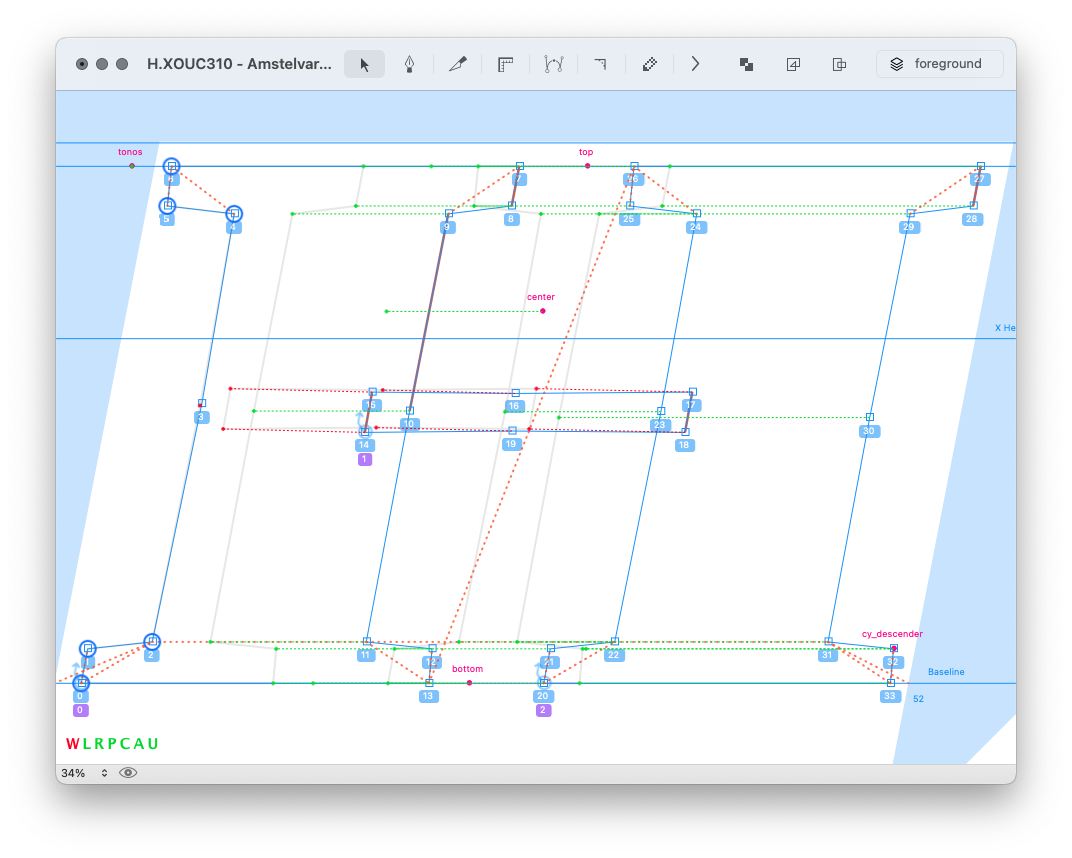
Task: Select the anchor labeled center
Action: coord(543,311)
